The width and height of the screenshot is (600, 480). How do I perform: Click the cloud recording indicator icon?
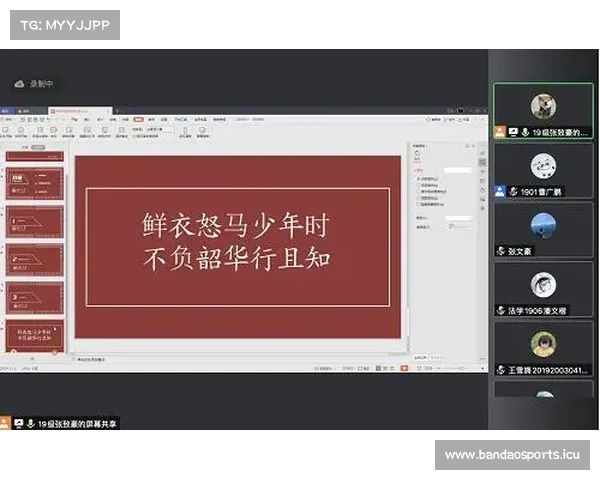click(x=19, y=84)
